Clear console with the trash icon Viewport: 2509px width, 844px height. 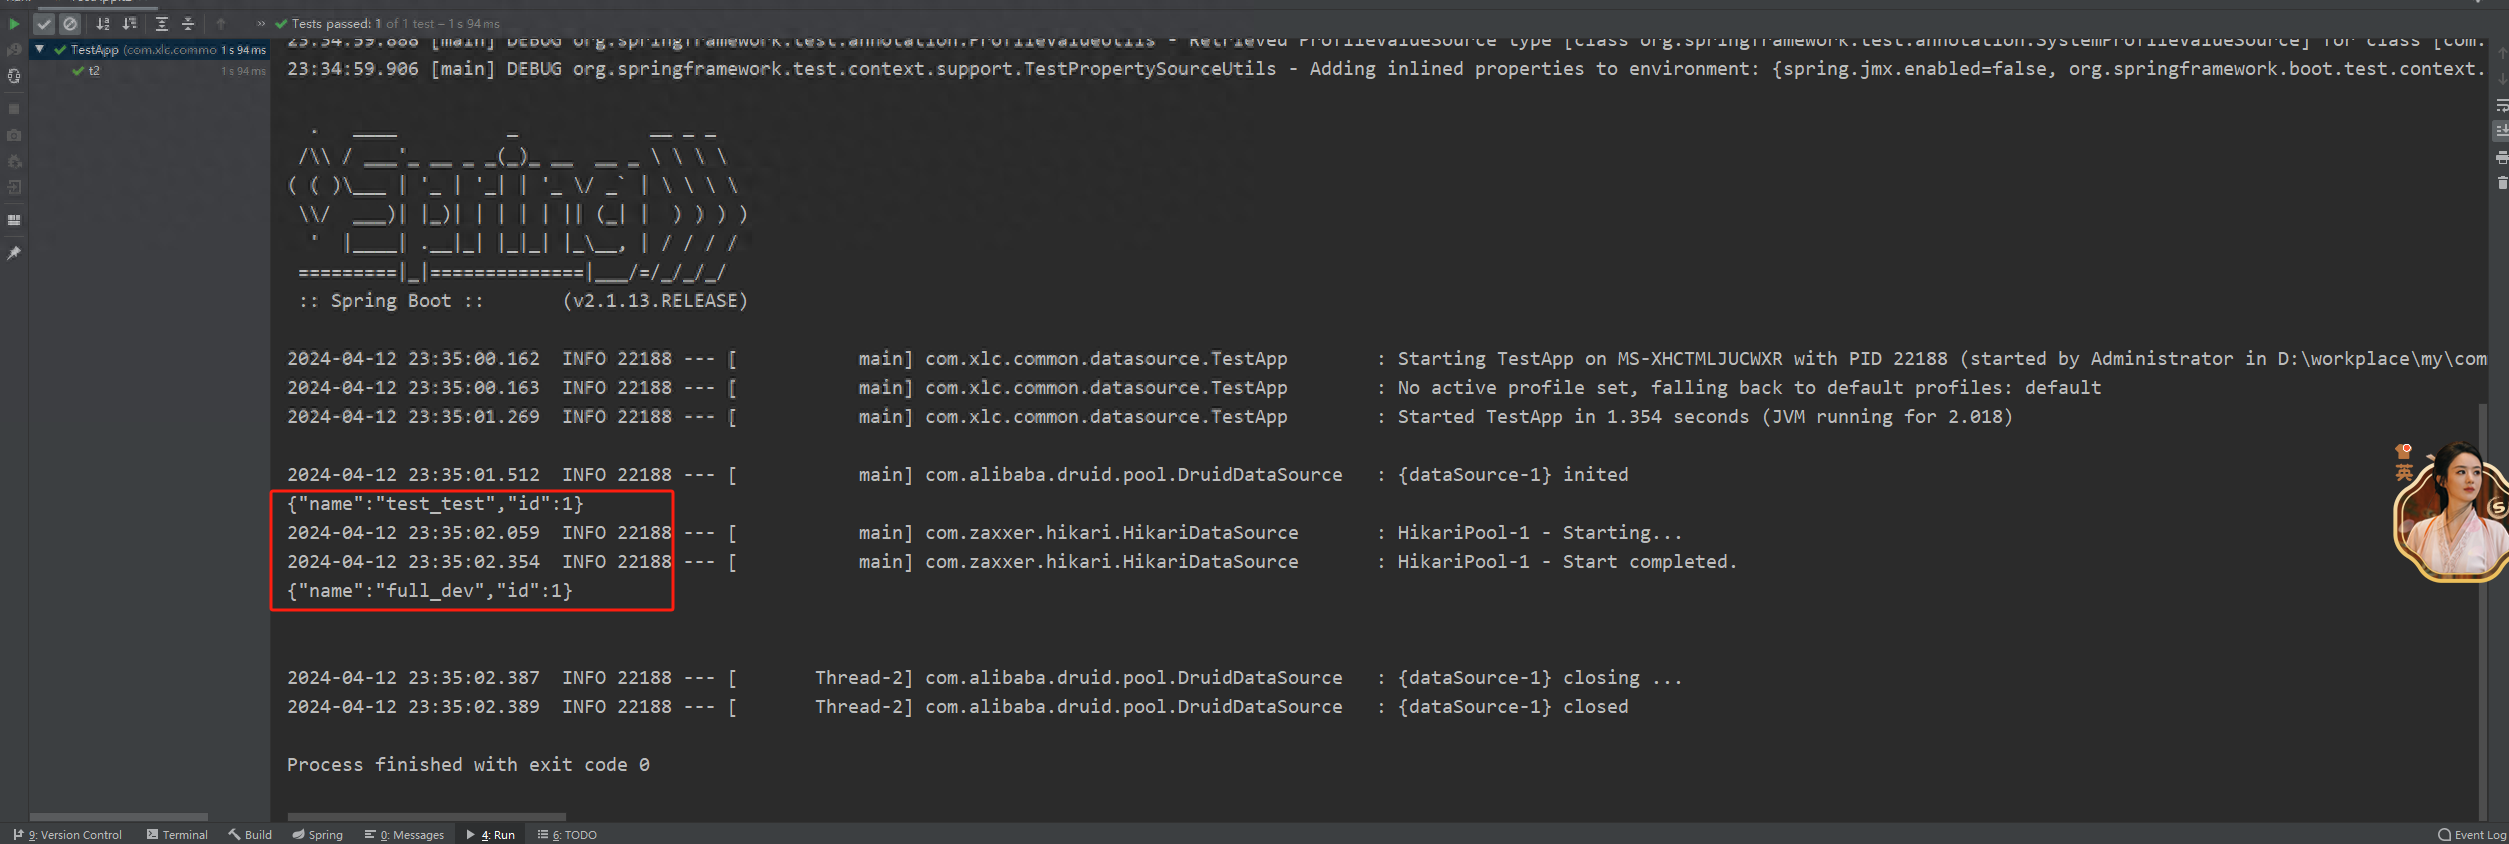(2501, 183)
